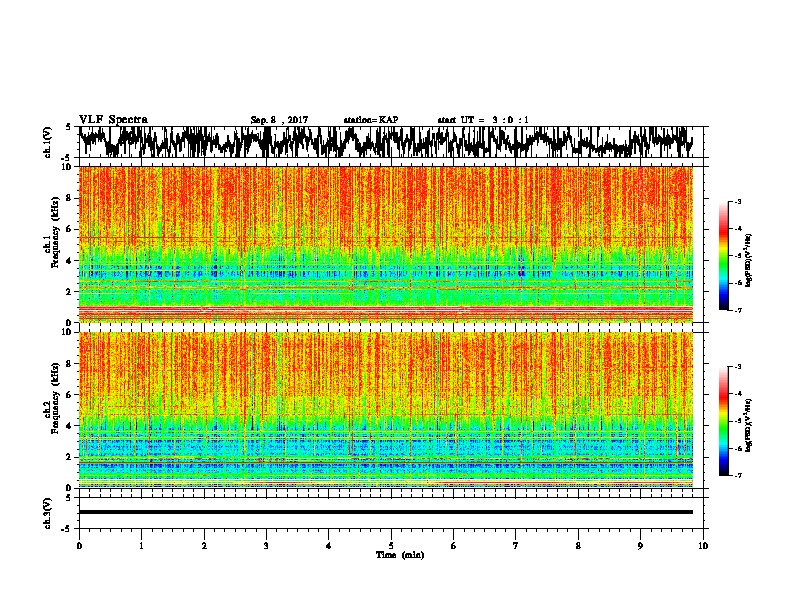
Task: Click the ch.2 spectrogram color scale bar
Action: pos(723,421)
